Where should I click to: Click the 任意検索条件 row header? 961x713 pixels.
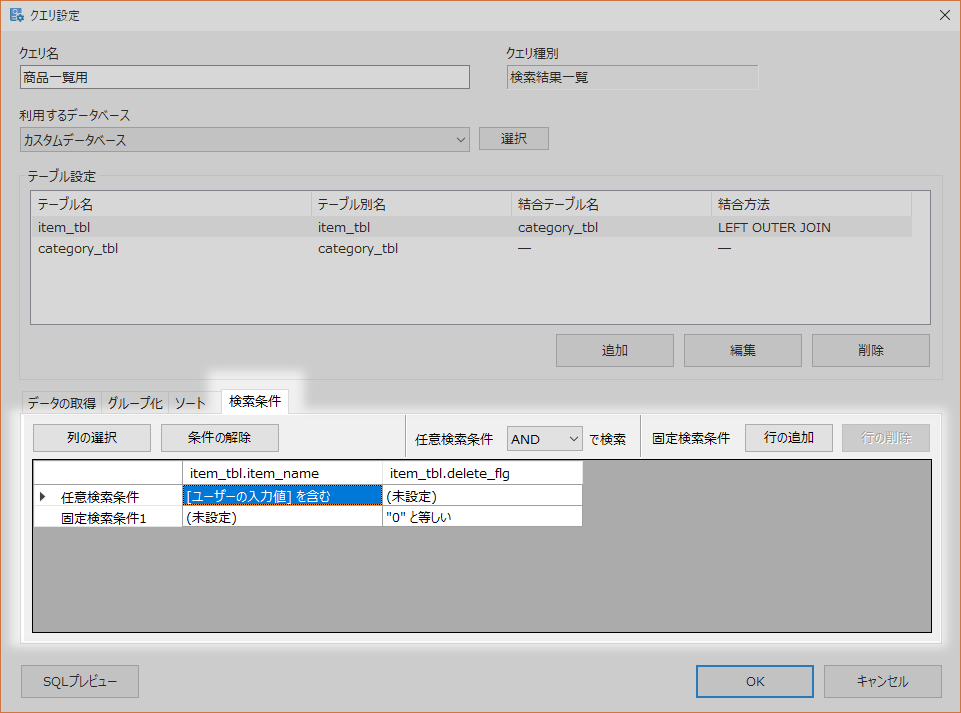108,496
